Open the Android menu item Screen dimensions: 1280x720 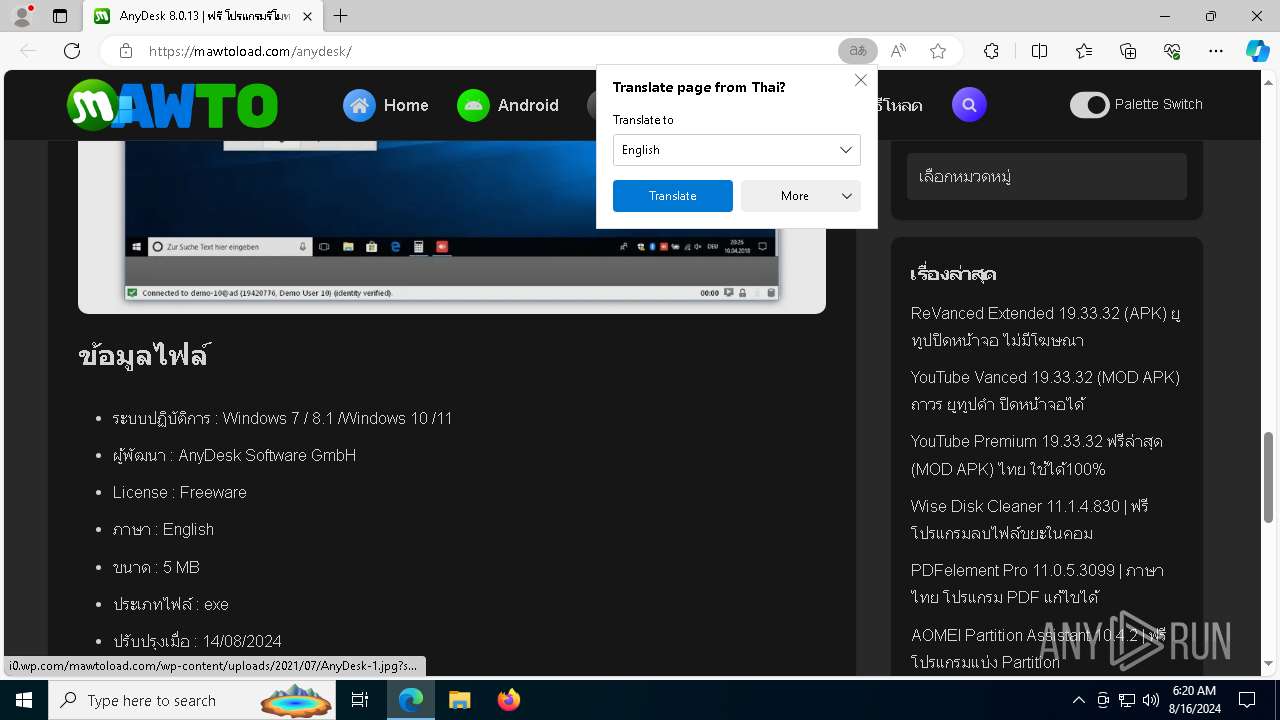(528, 105)
